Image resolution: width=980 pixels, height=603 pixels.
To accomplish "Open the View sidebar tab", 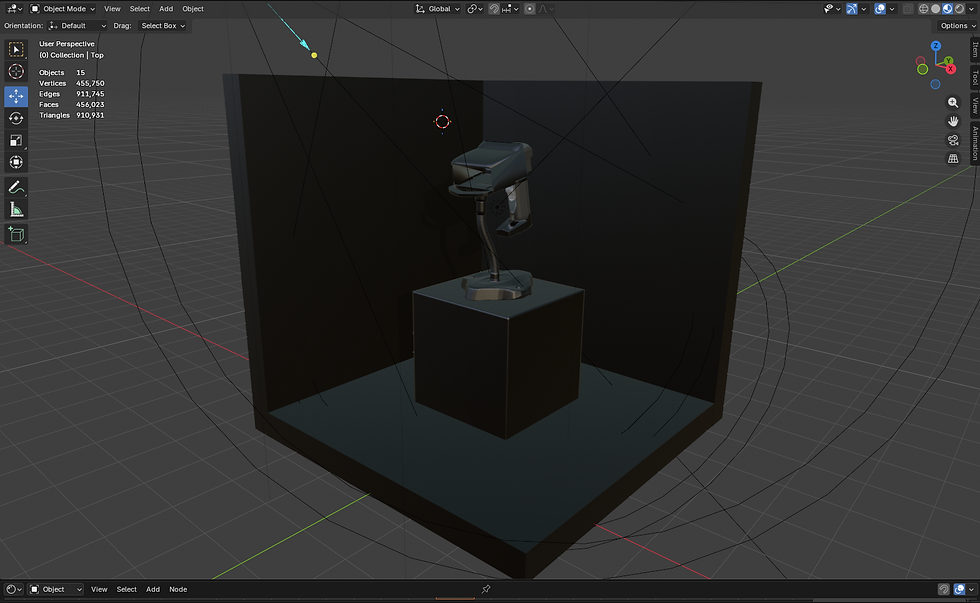I will (x=974, y=105).
